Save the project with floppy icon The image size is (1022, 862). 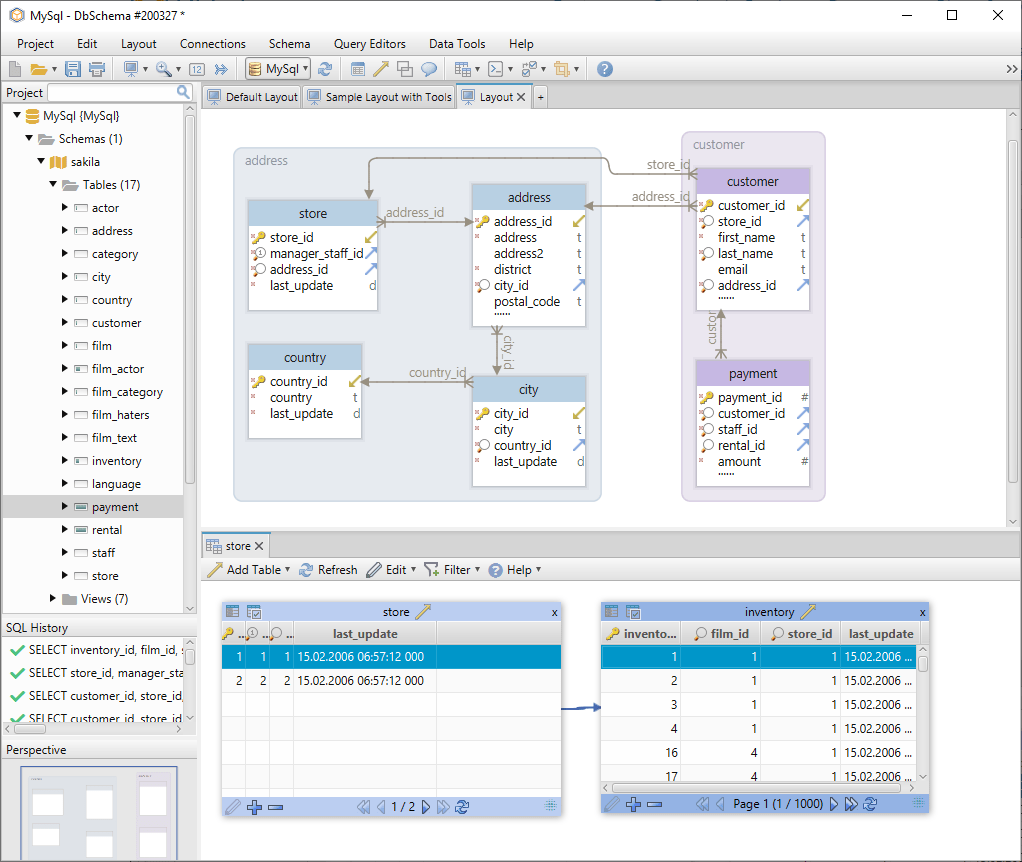coord(73,69)
